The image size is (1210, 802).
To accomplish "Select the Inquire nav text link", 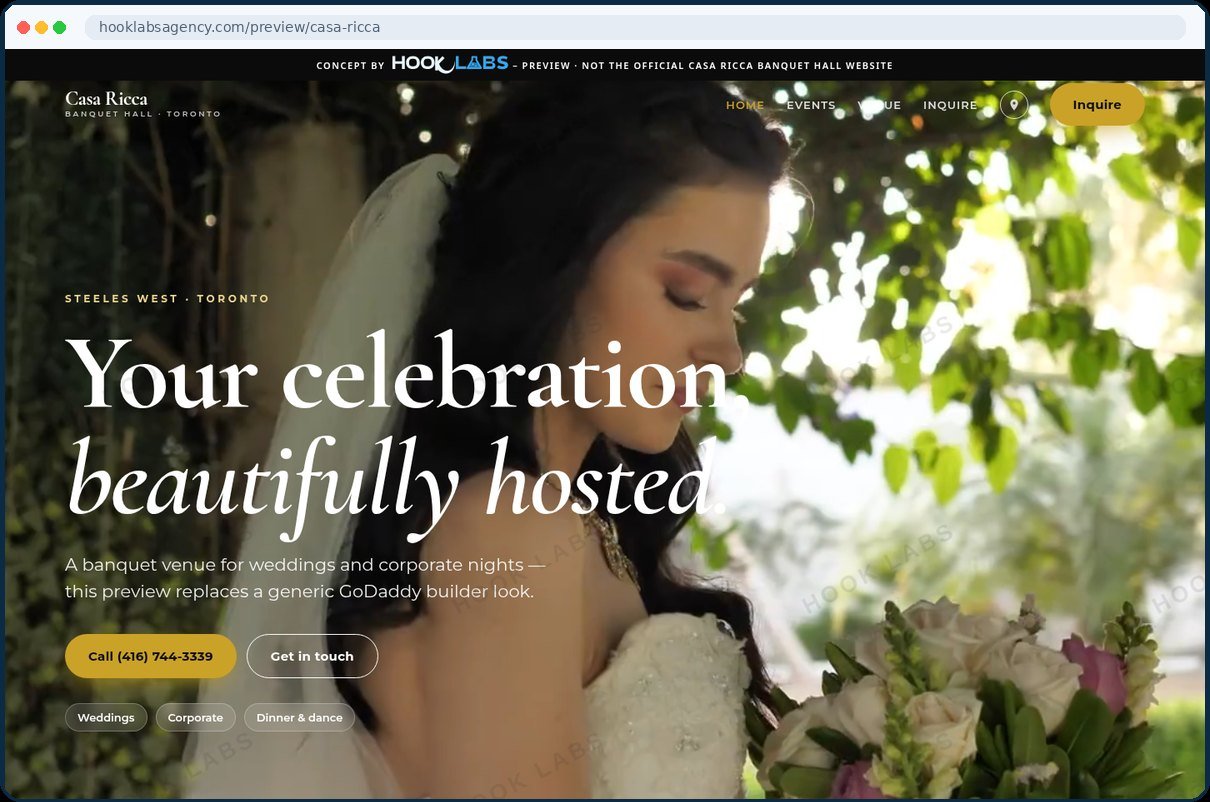I will [x=950, y=105].
